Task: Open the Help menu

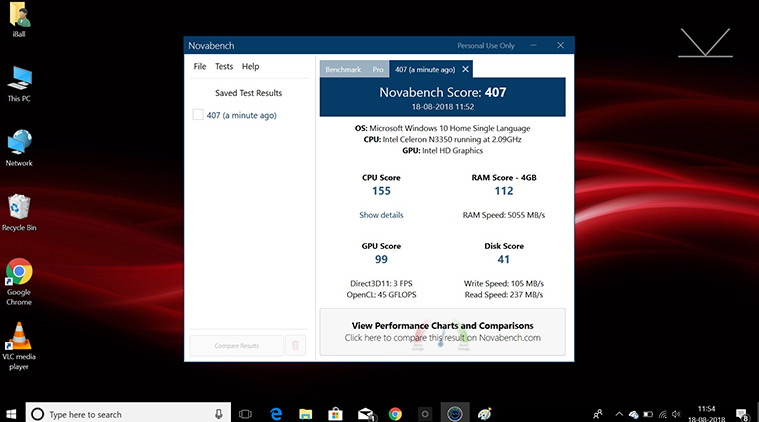Action: click(x=250, y=66)
